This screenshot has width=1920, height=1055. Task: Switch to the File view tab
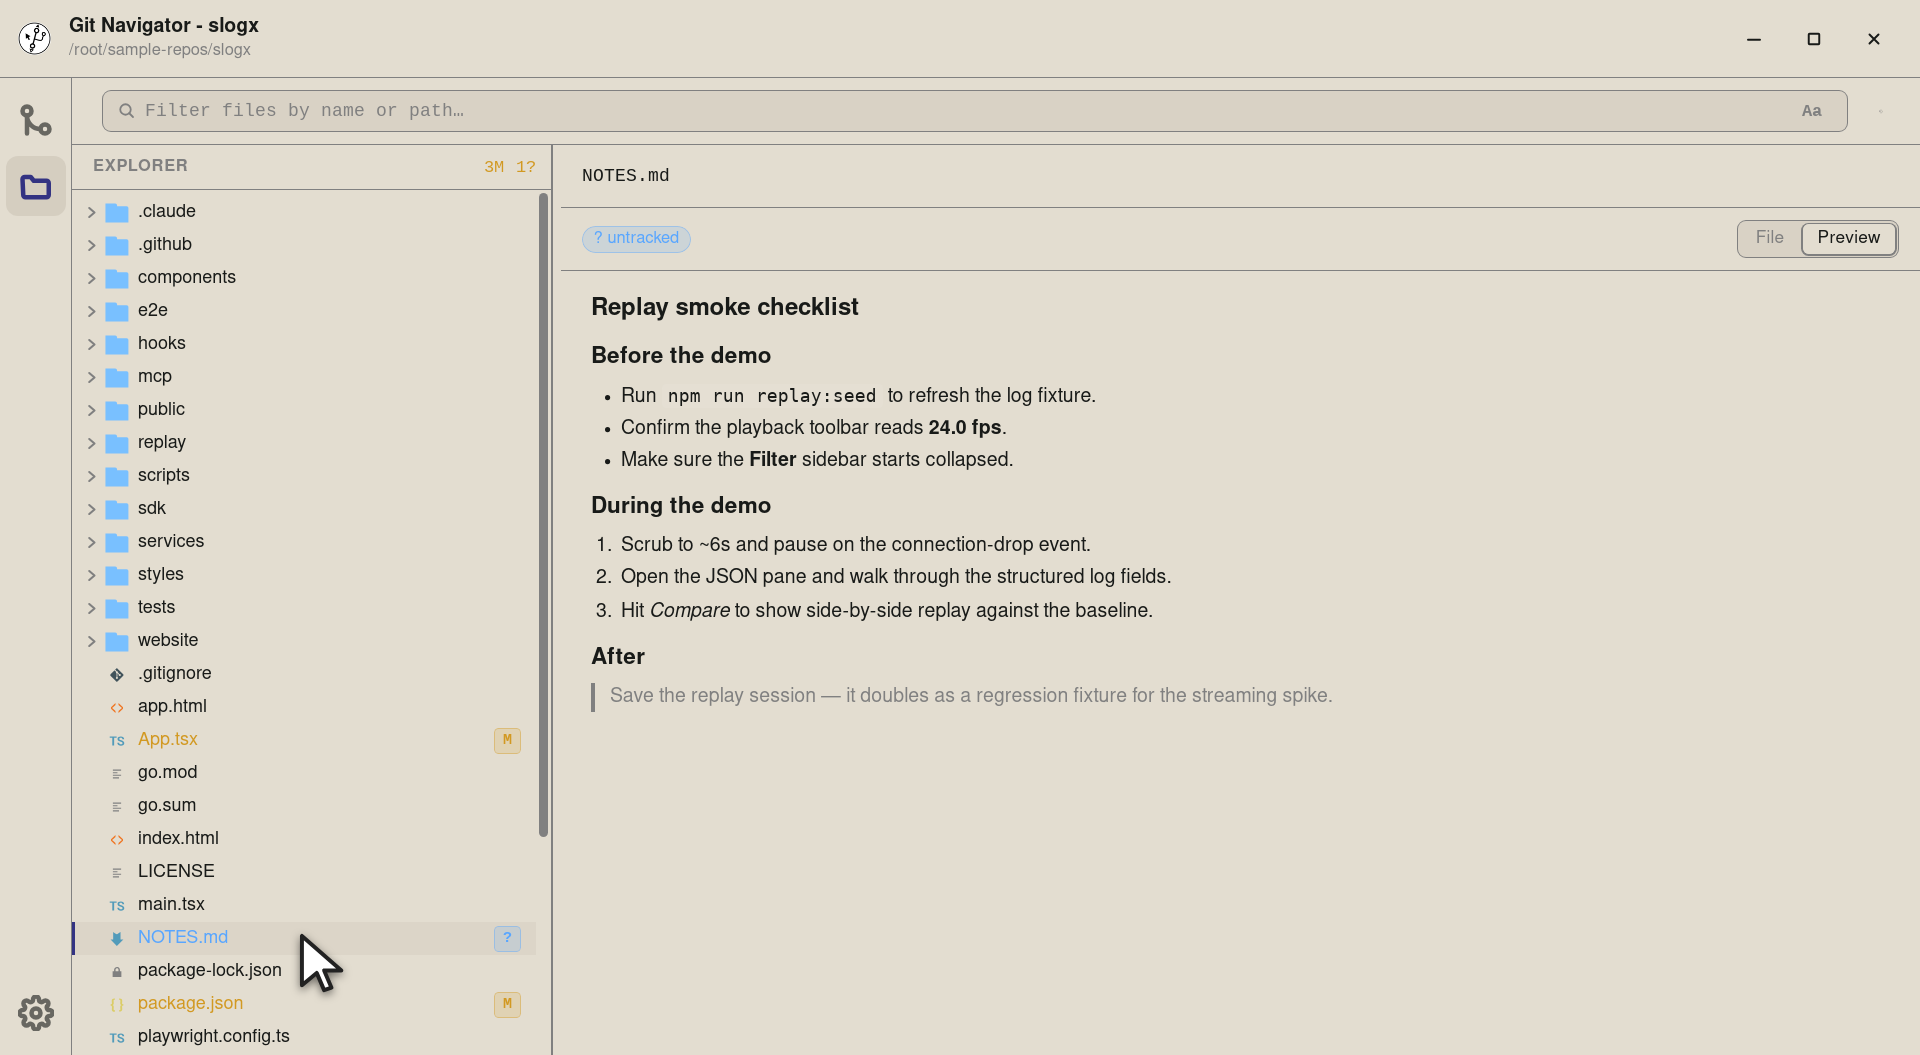(1769, 238)
